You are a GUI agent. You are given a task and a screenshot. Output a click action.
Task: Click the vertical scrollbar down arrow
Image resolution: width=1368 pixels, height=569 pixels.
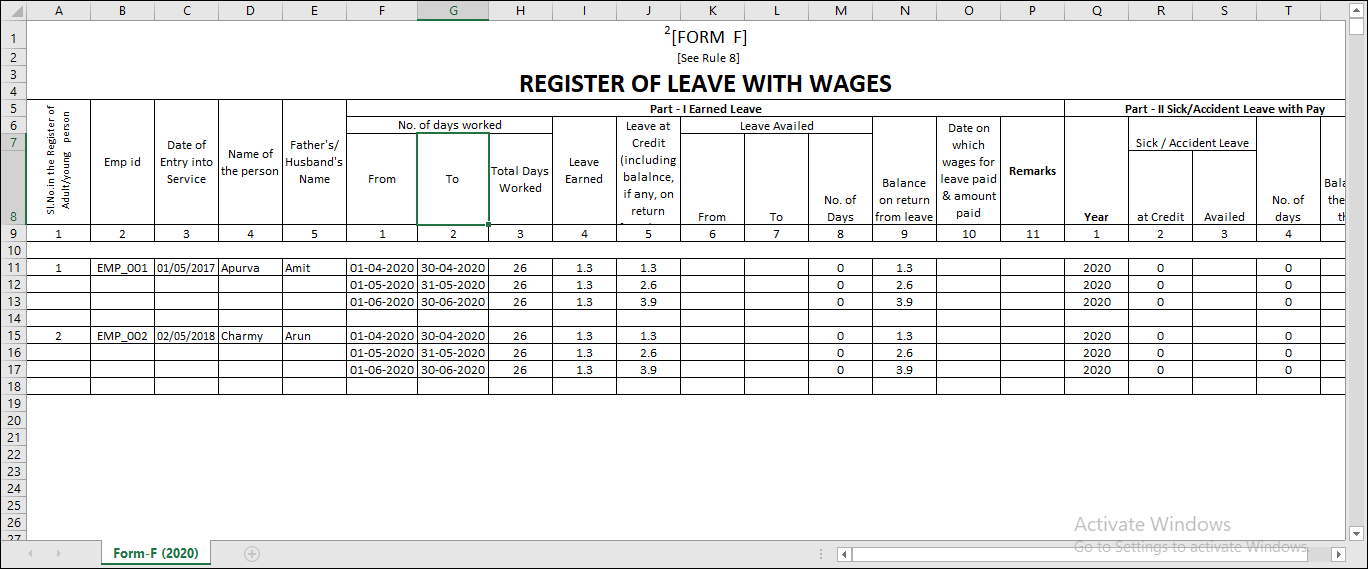click(x=1357, y=532)
